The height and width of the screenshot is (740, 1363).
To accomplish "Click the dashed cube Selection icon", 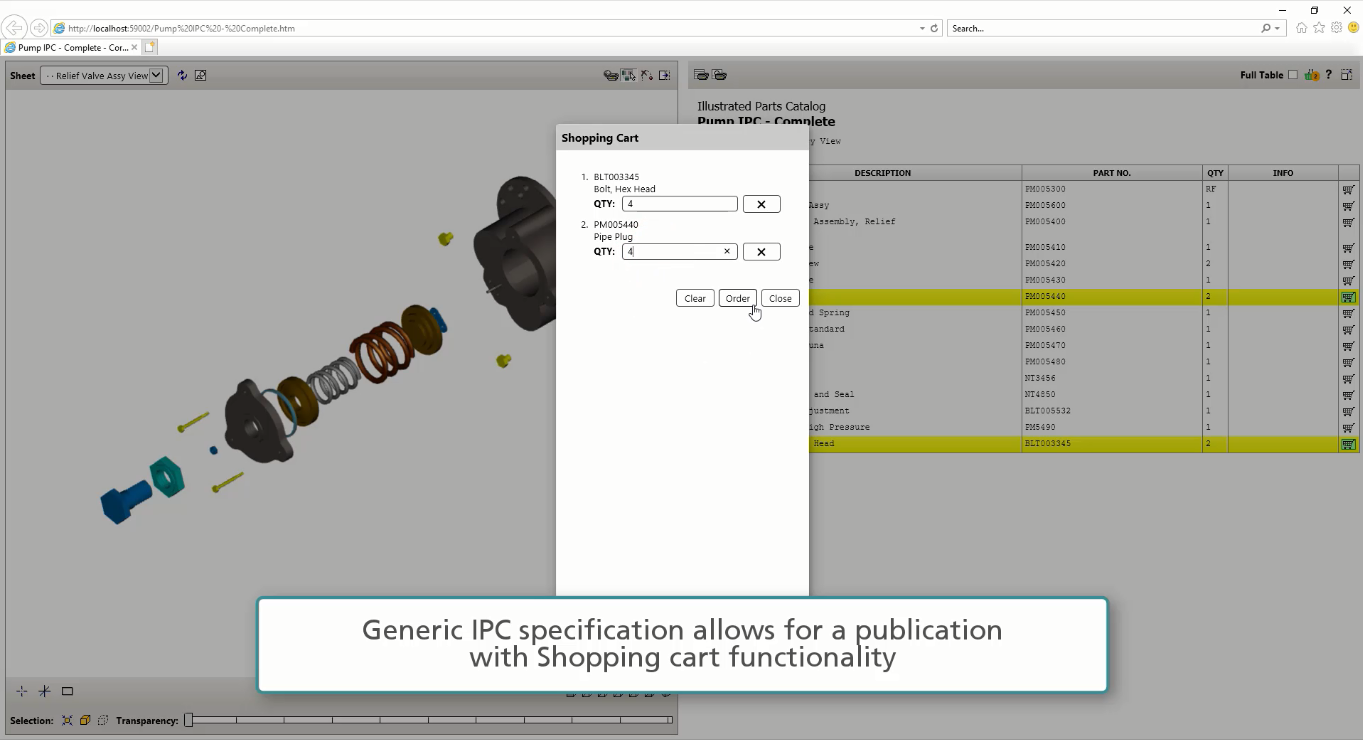I will (102, 720).
